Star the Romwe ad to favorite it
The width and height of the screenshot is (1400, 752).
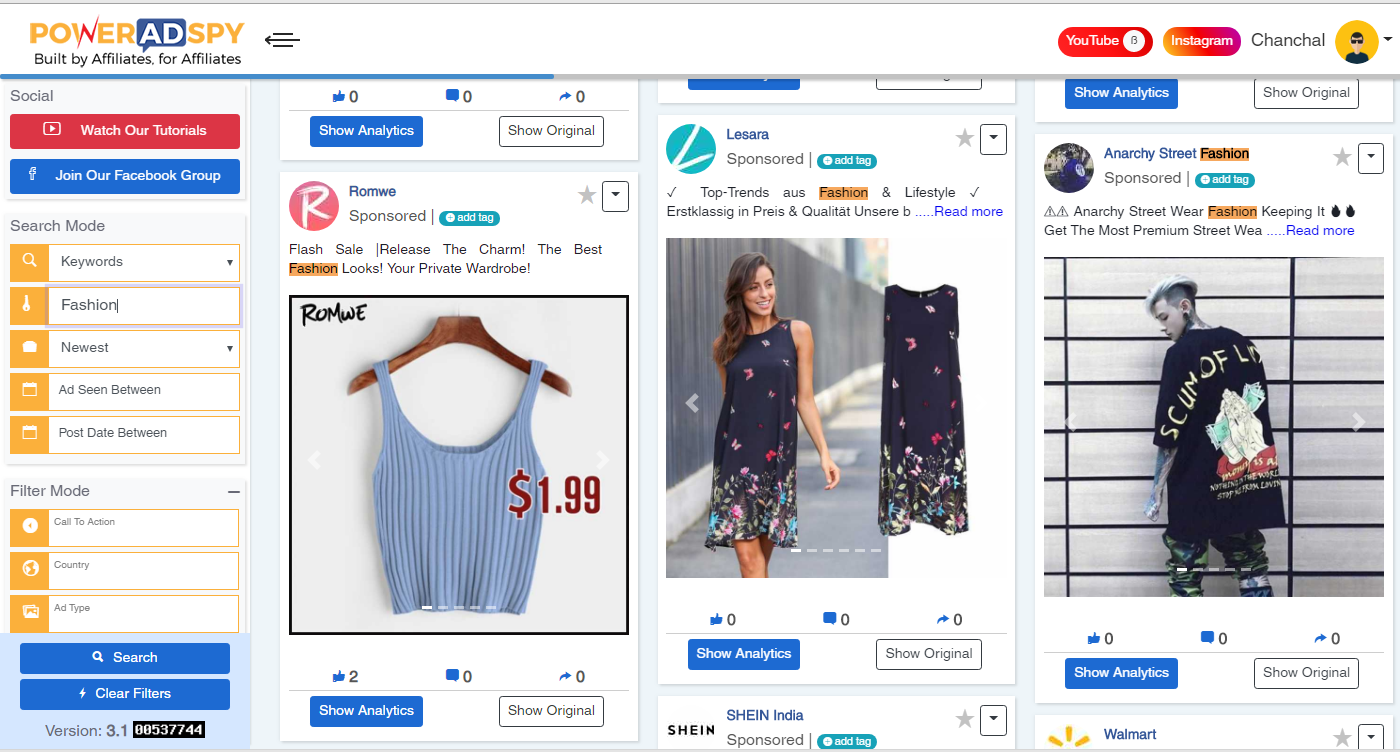coord(587,196)
